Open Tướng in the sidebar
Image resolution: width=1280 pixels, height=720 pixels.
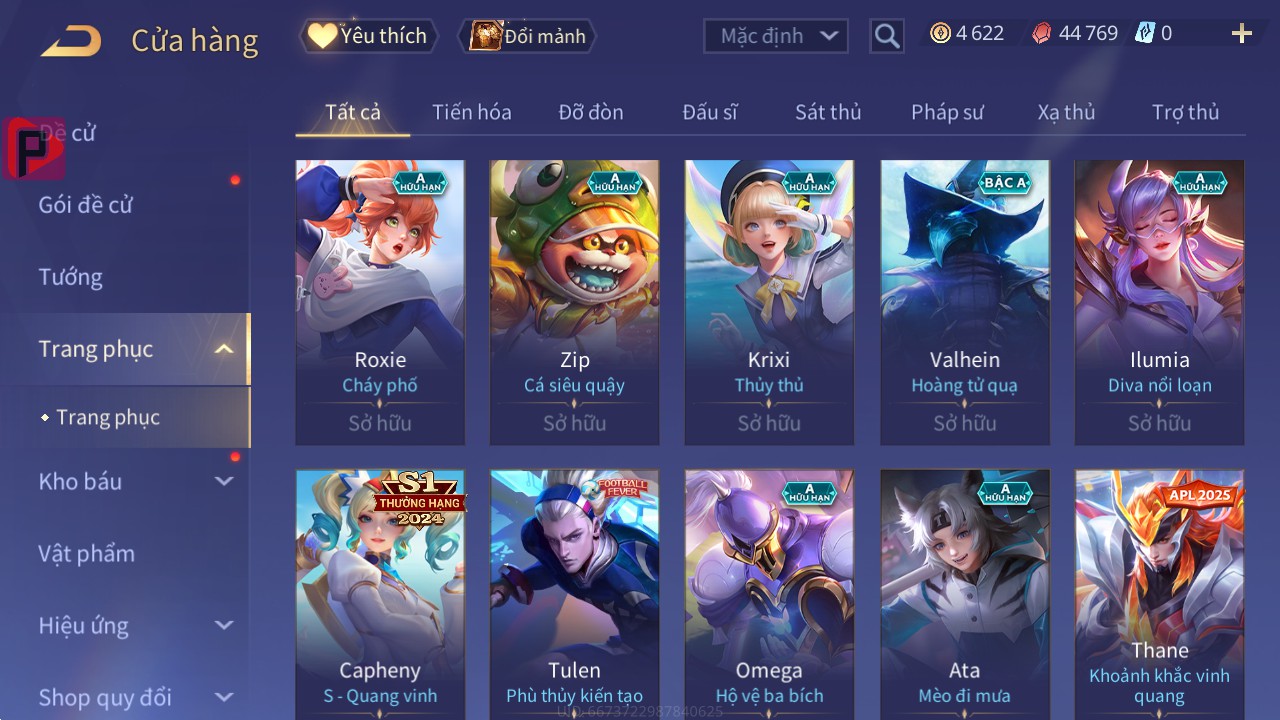[x=71, y=277]
